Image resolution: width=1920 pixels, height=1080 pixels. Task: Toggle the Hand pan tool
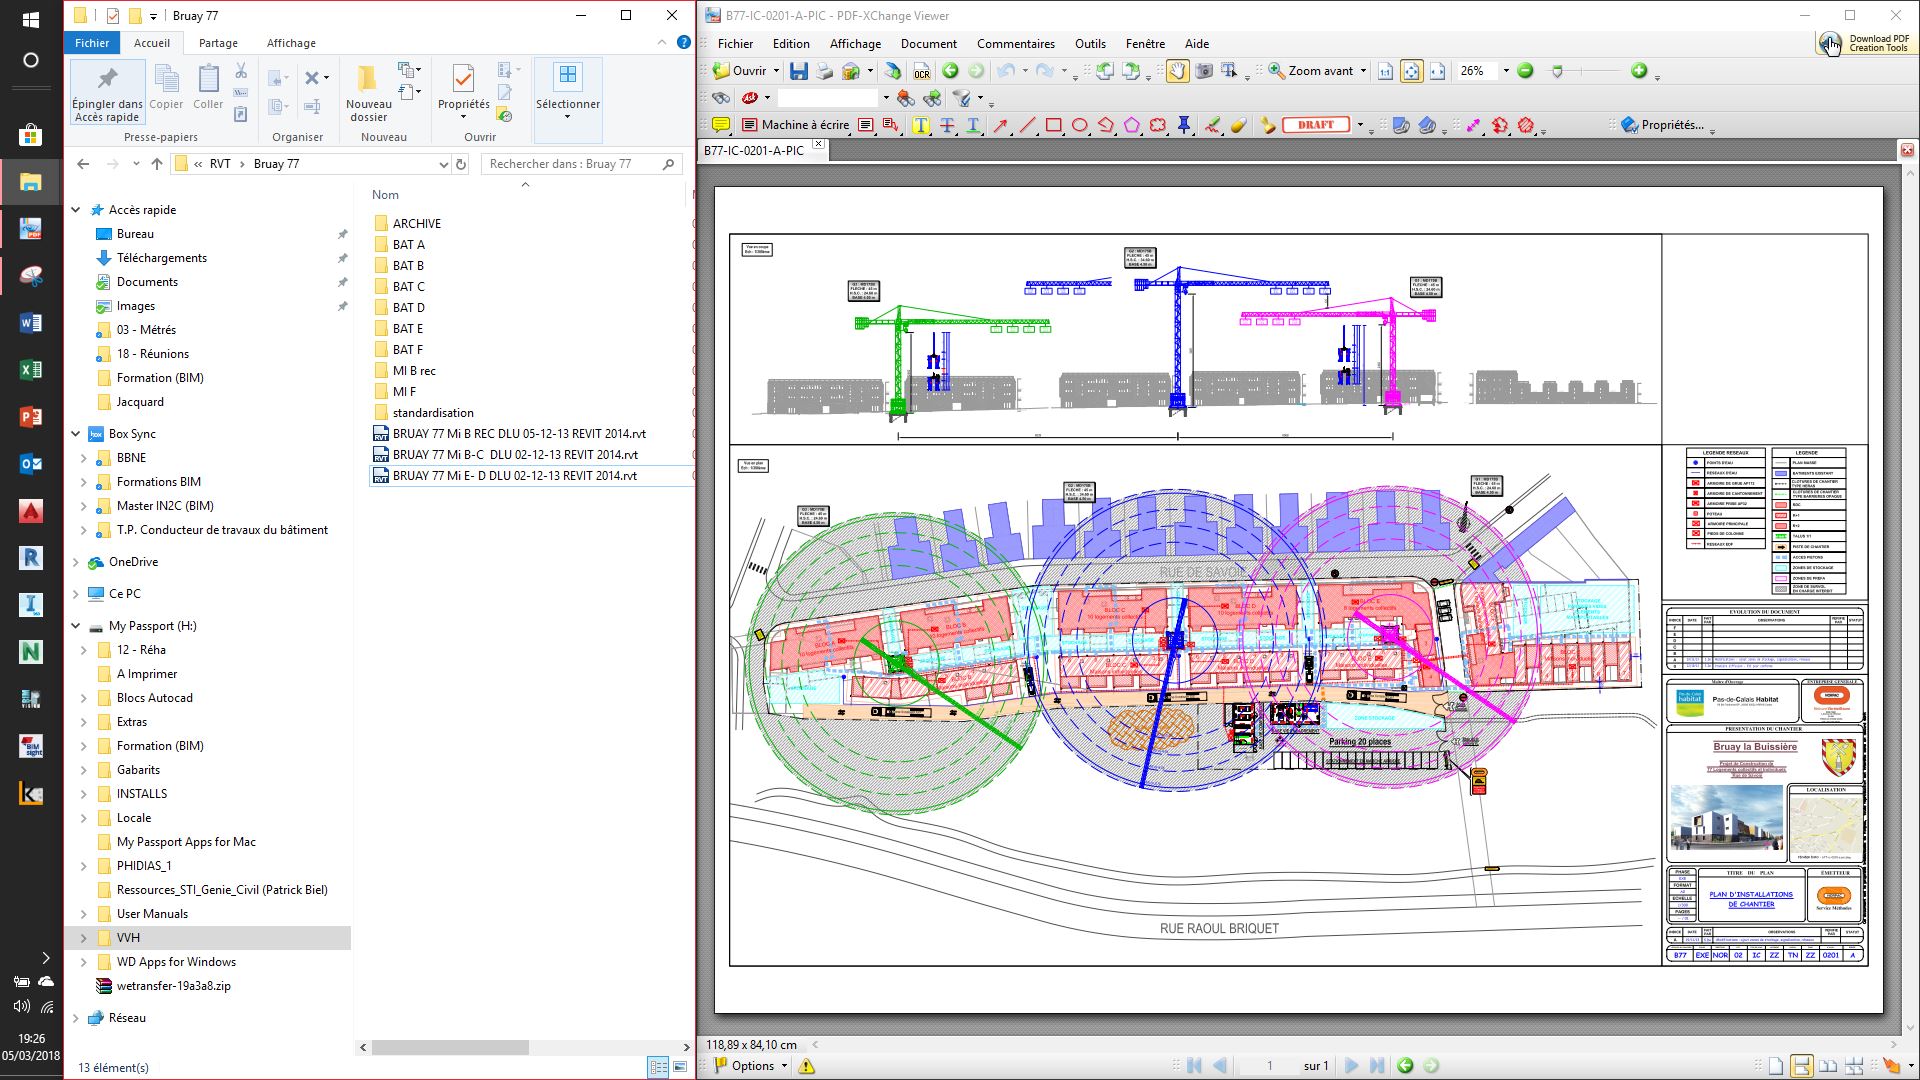pos(1177,71)
